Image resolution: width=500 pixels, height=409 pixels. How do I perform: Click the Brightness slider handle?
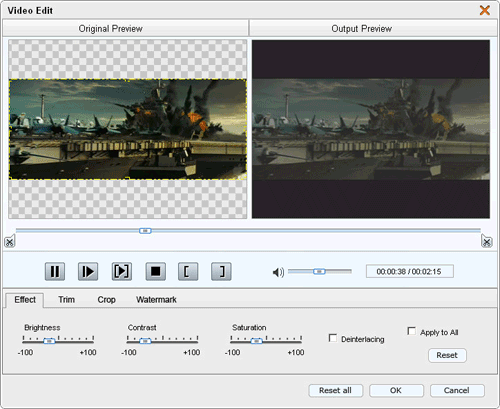click(x=49, y=341)
